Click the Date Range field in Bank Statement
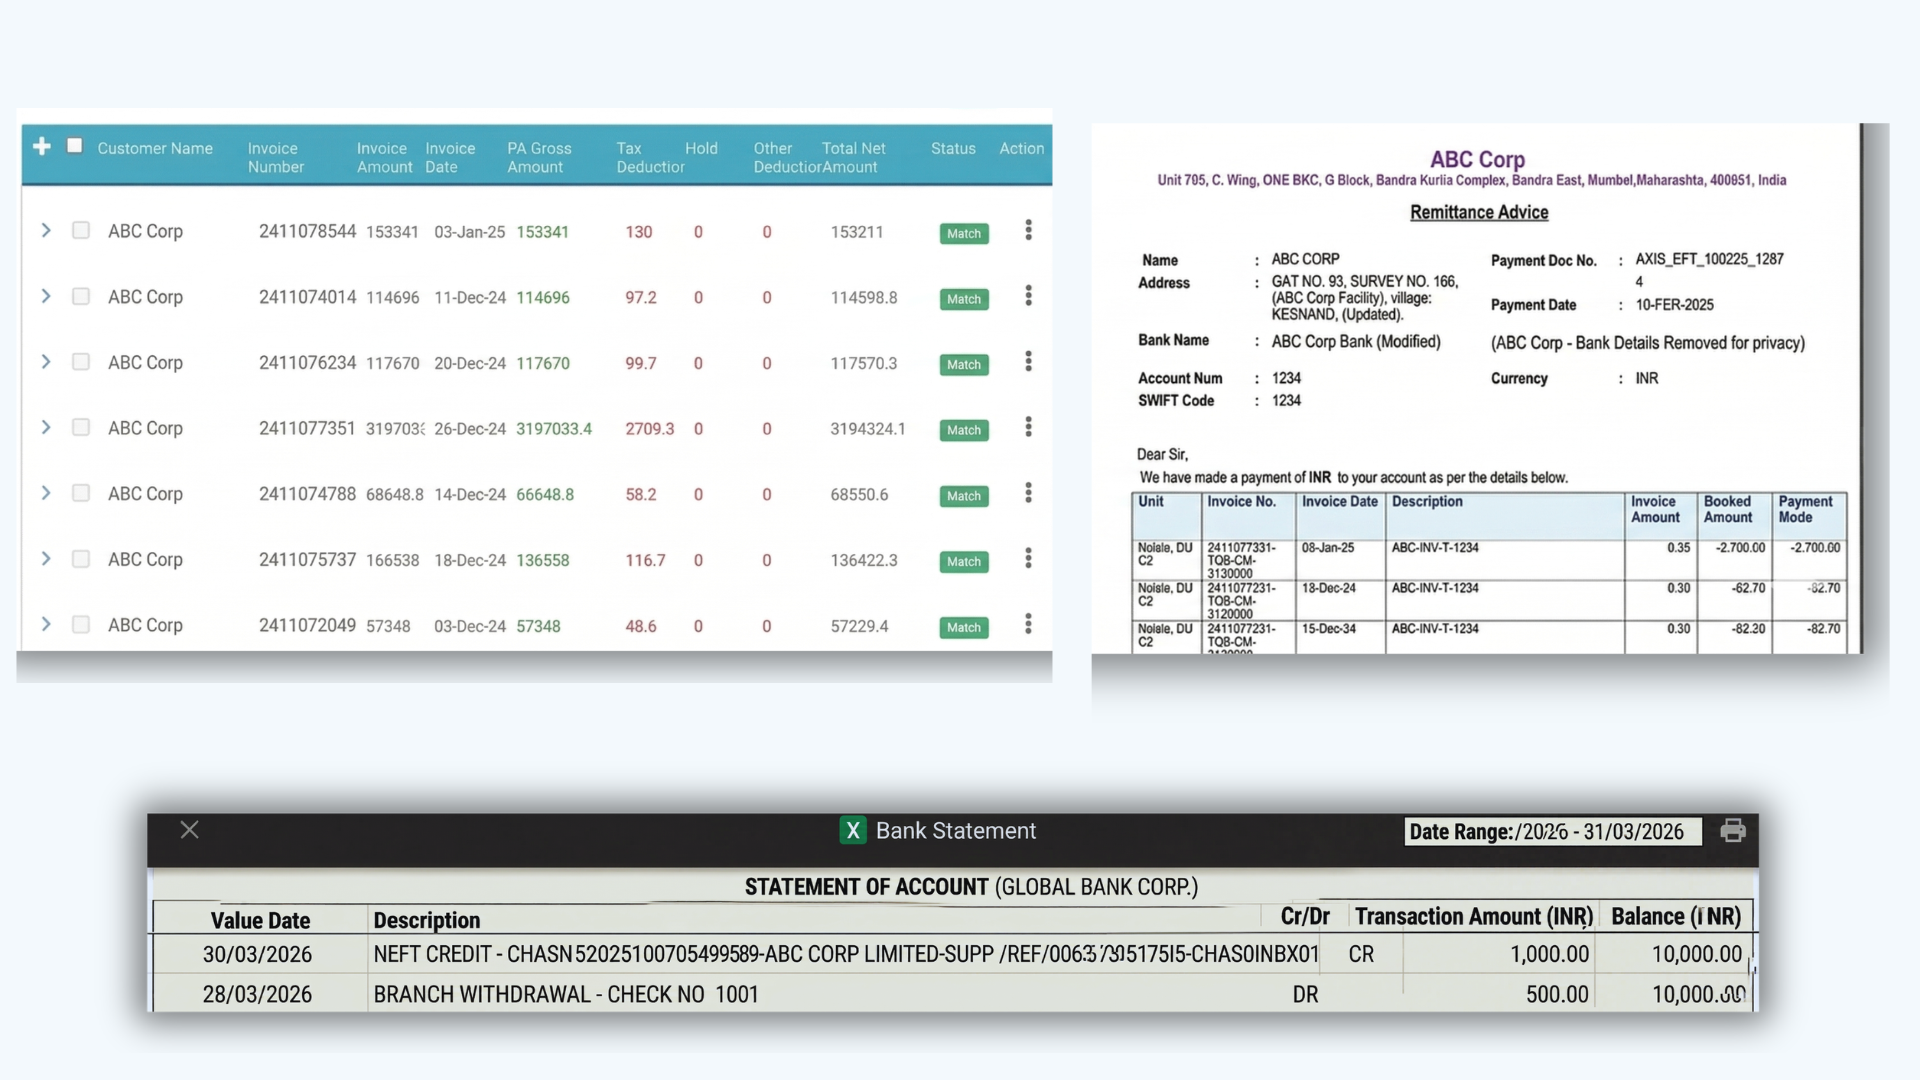 pyautogui.click(x=1551, y=832)
